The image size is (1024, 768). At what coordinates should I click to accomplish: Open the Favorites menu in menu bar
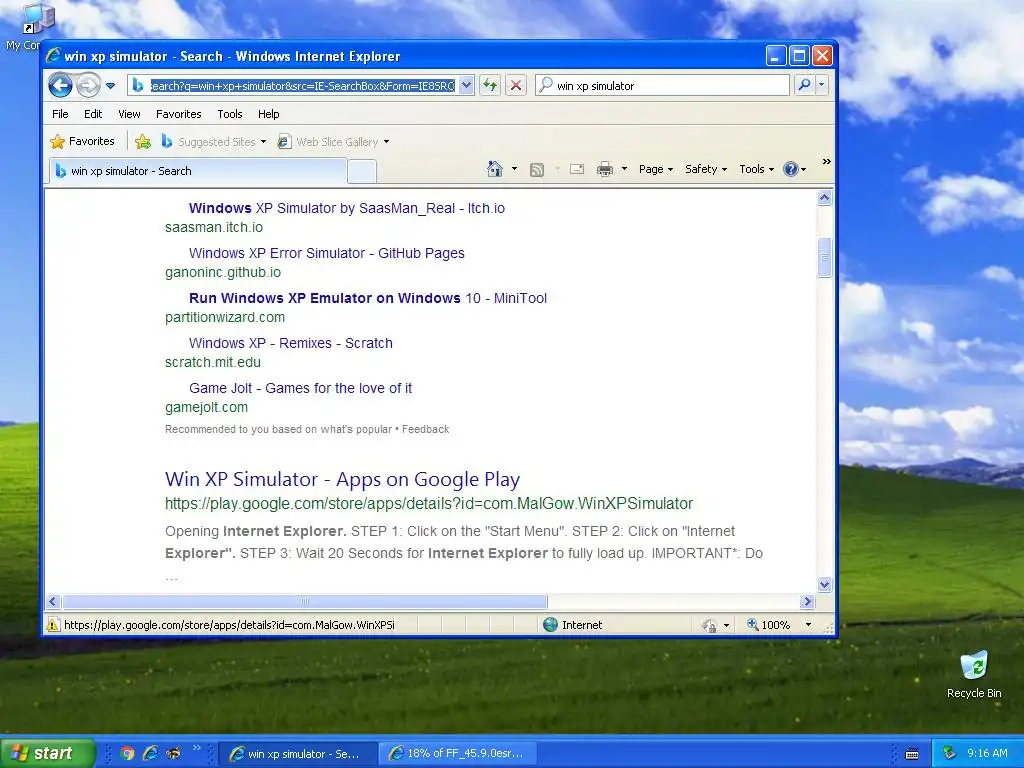[x=178, y=114]
